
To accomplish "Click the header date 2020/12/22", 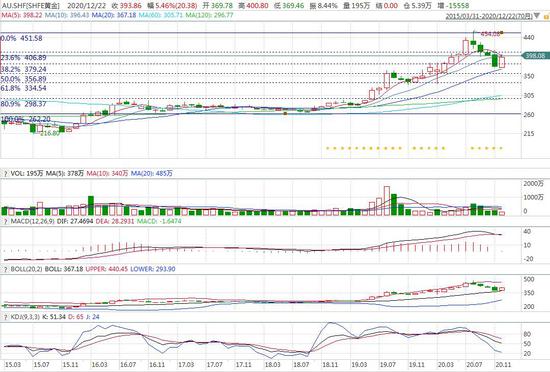I will click(x=87, y=6).
